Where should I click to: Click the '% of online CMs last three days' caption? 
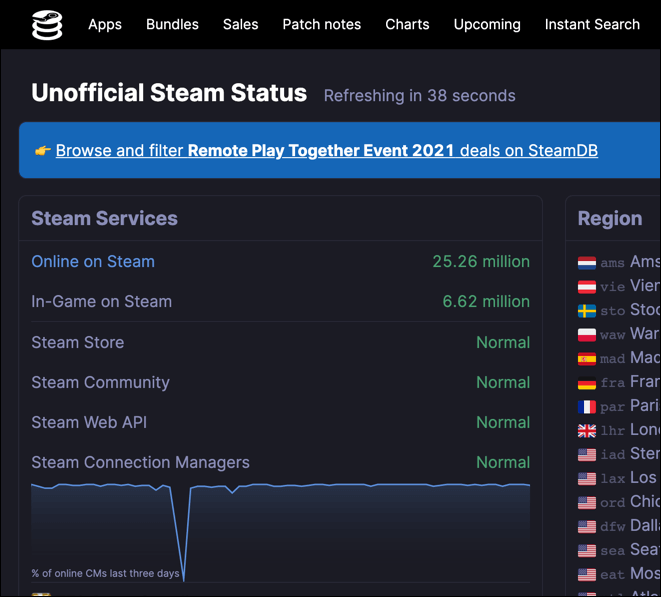[105, 573]
